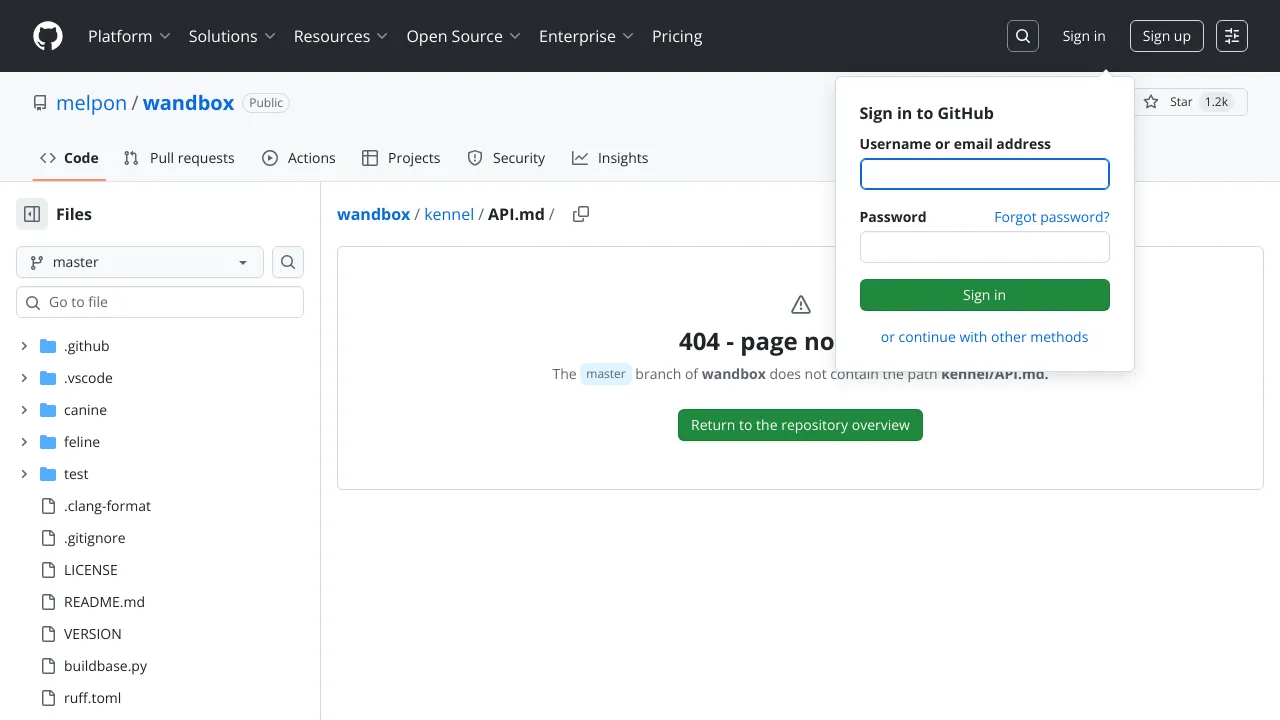Click the file icon next to README.md
Screen dimensions: 1280x720
[x=48, y=602]
